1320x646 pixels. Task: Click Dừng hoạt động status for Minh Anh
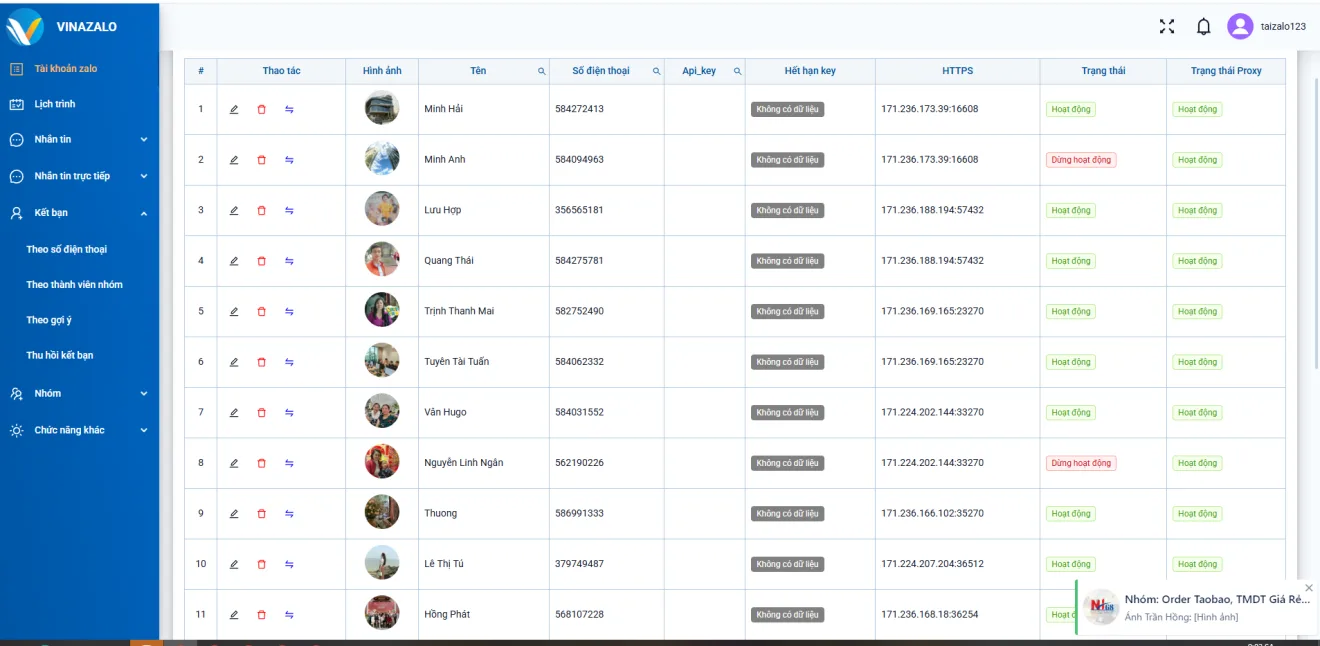(x=1081, y=160)
